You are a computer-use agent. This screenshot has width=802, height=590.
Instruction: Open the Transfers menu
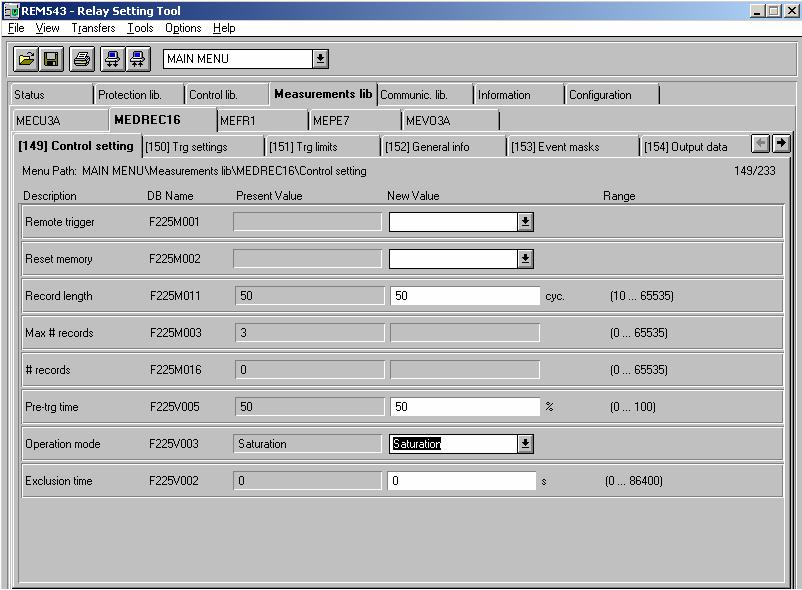(93, 28)
